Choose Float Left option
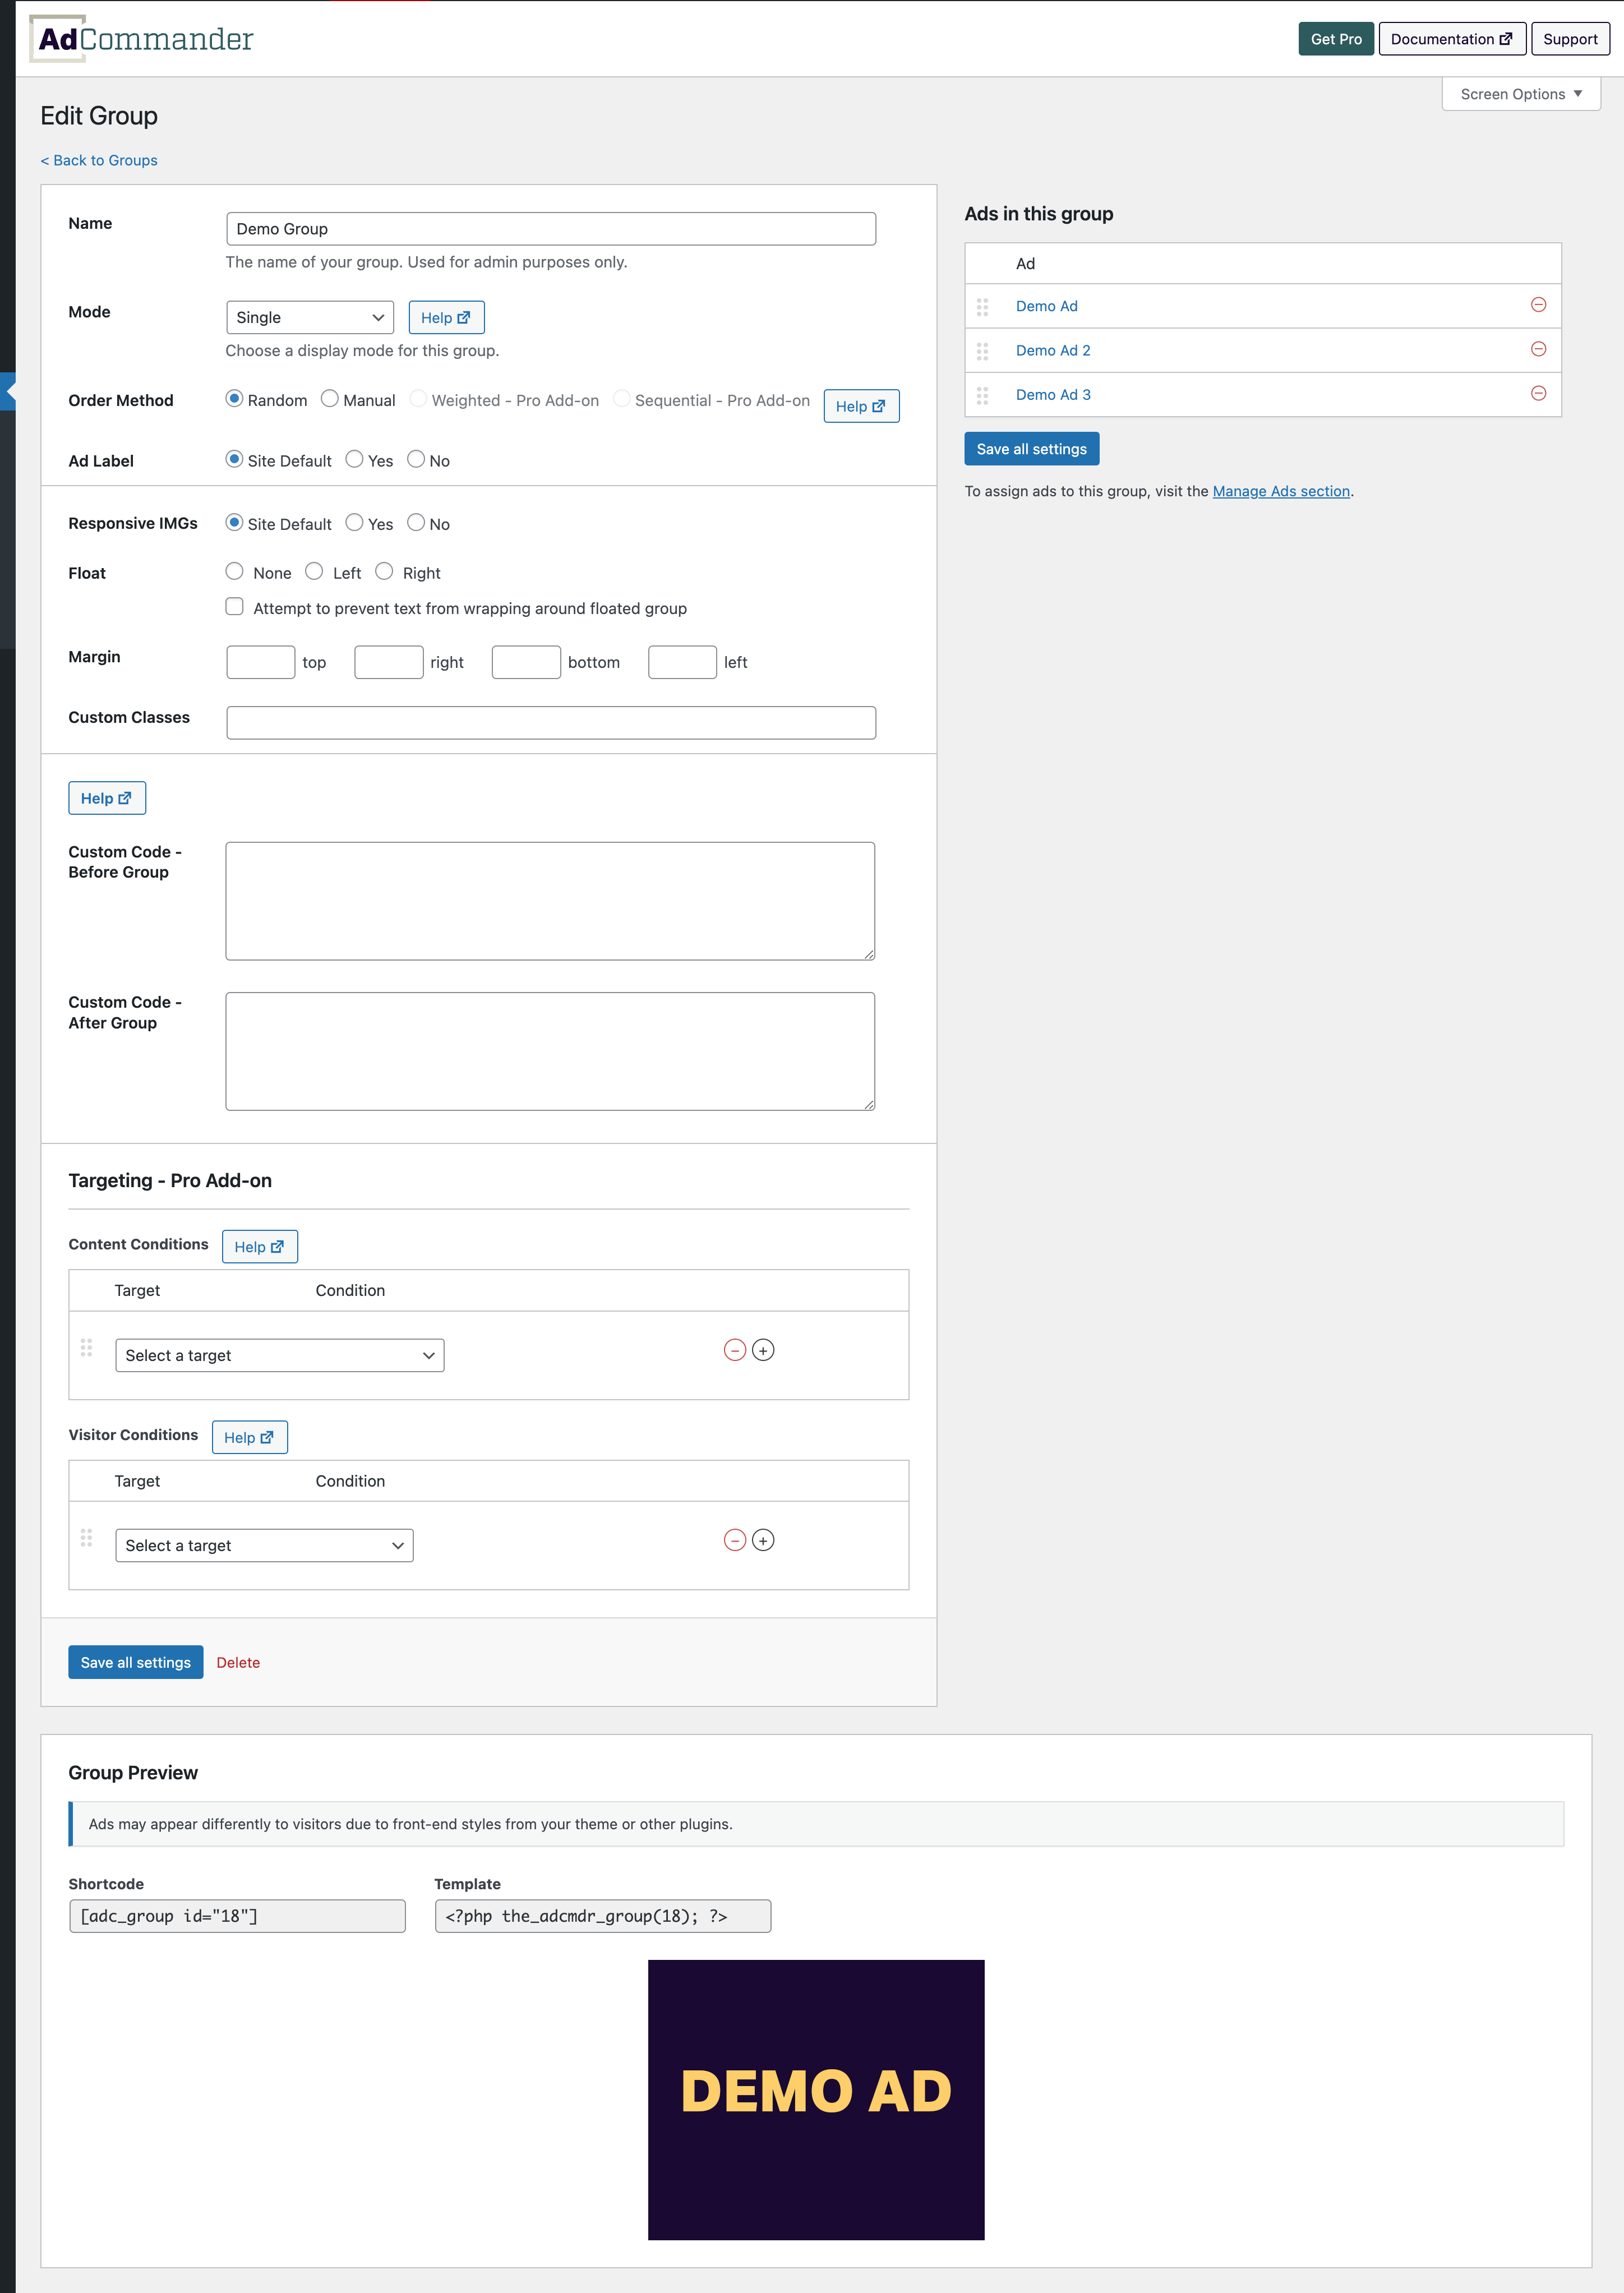 point(314,571)
